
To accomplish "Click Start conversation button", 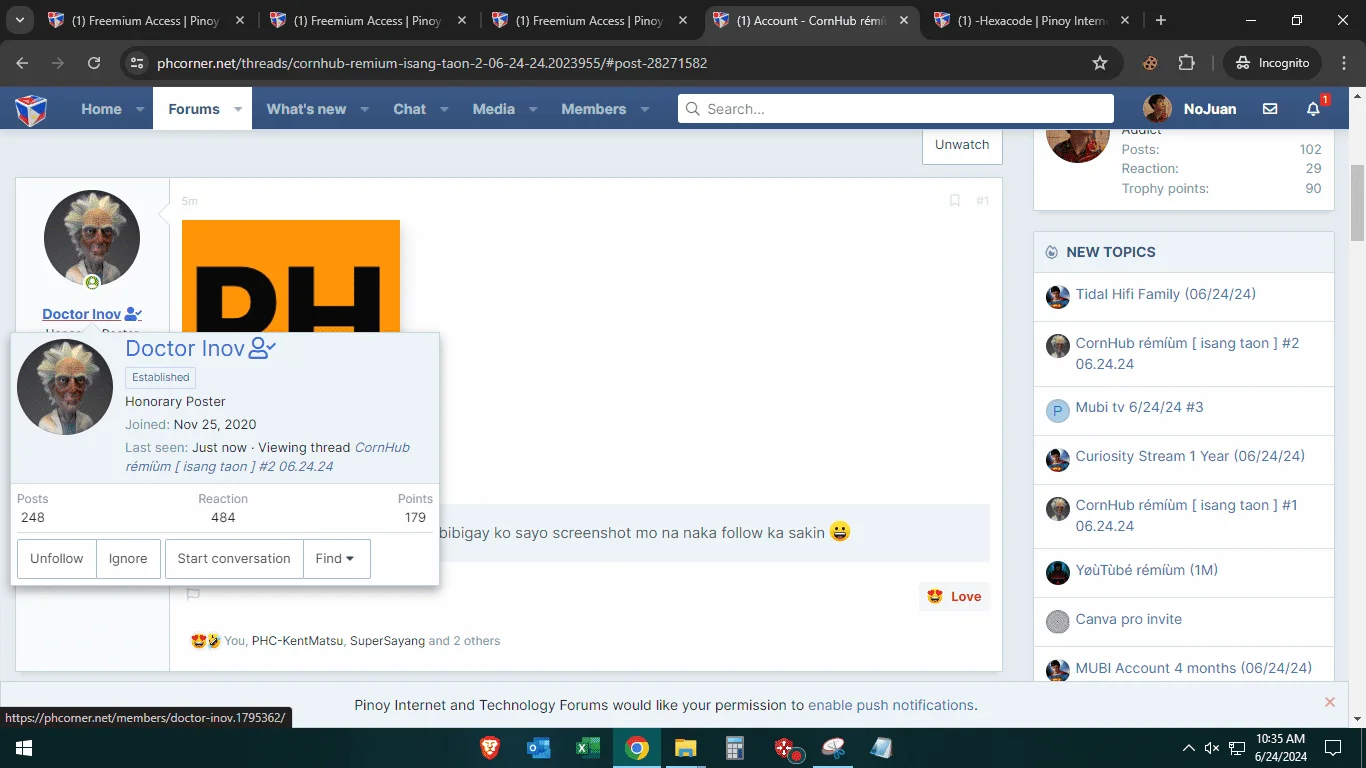I will 234,559.
